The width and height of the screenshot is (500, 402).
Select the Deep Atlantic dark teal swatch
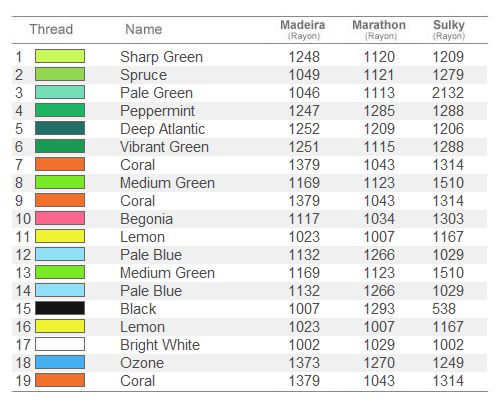coord(60,128)
